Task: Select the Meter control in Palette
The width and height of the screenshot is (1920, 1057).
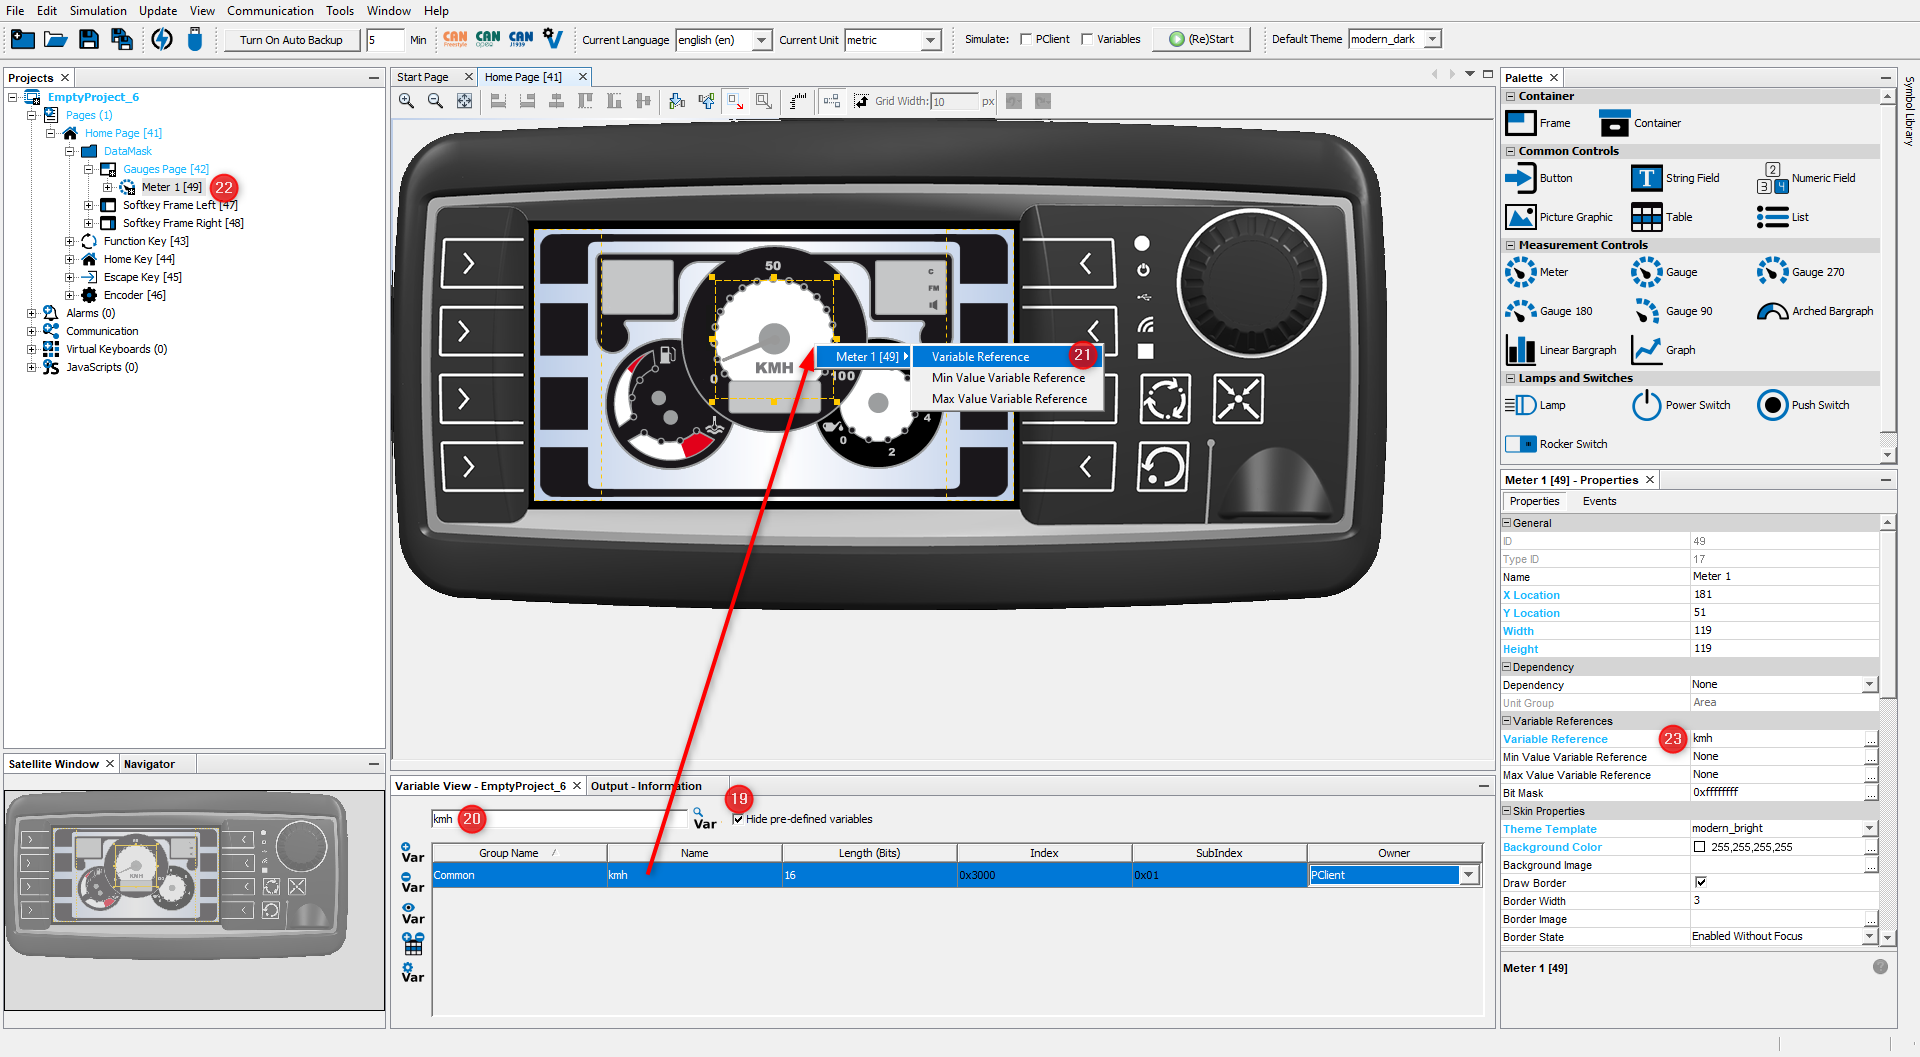Action: tap(1521, 272)
